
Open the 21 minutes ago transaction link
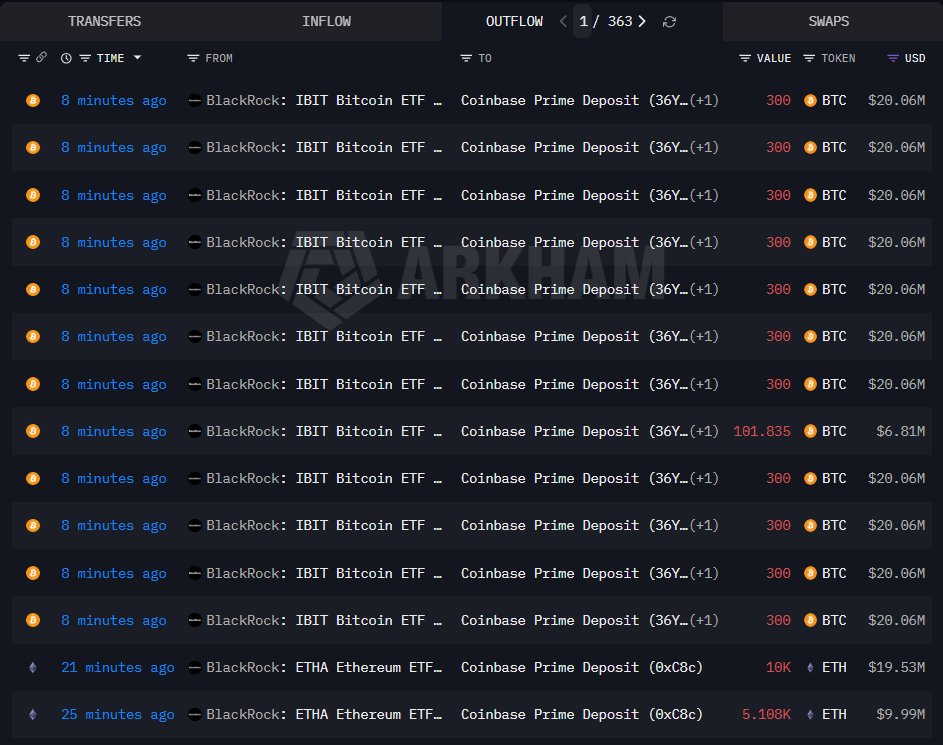117,667
